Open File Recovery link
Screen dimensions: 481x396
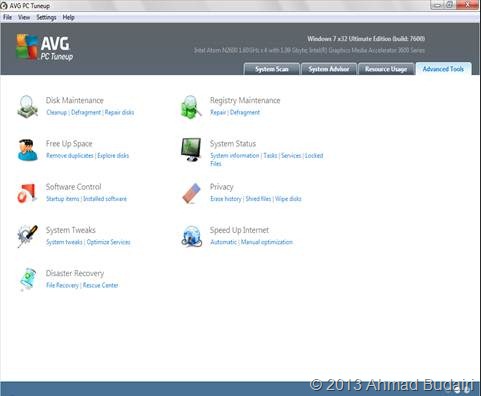62,285
